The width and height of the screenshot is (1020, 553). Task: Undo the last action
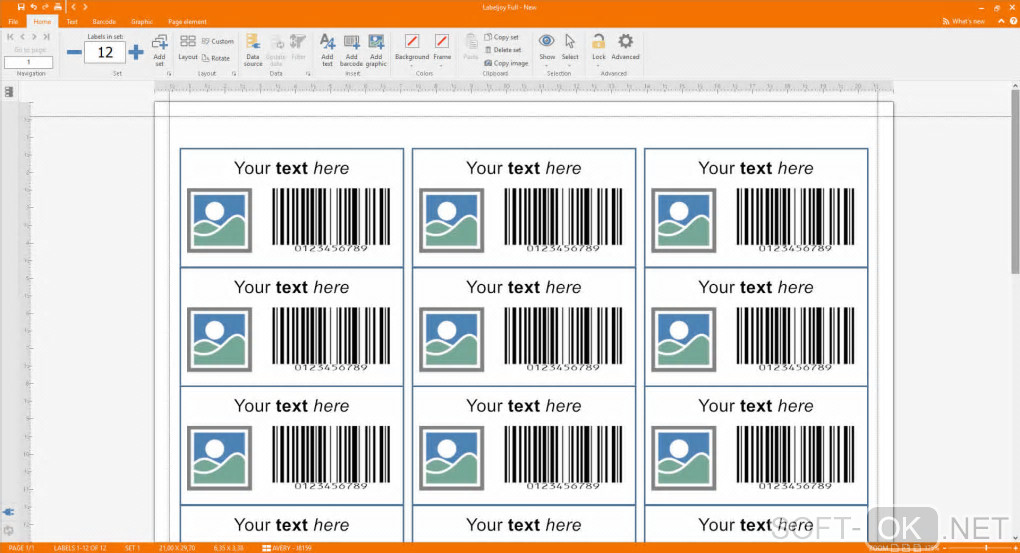pyautogui.click(x=33, y=7)
